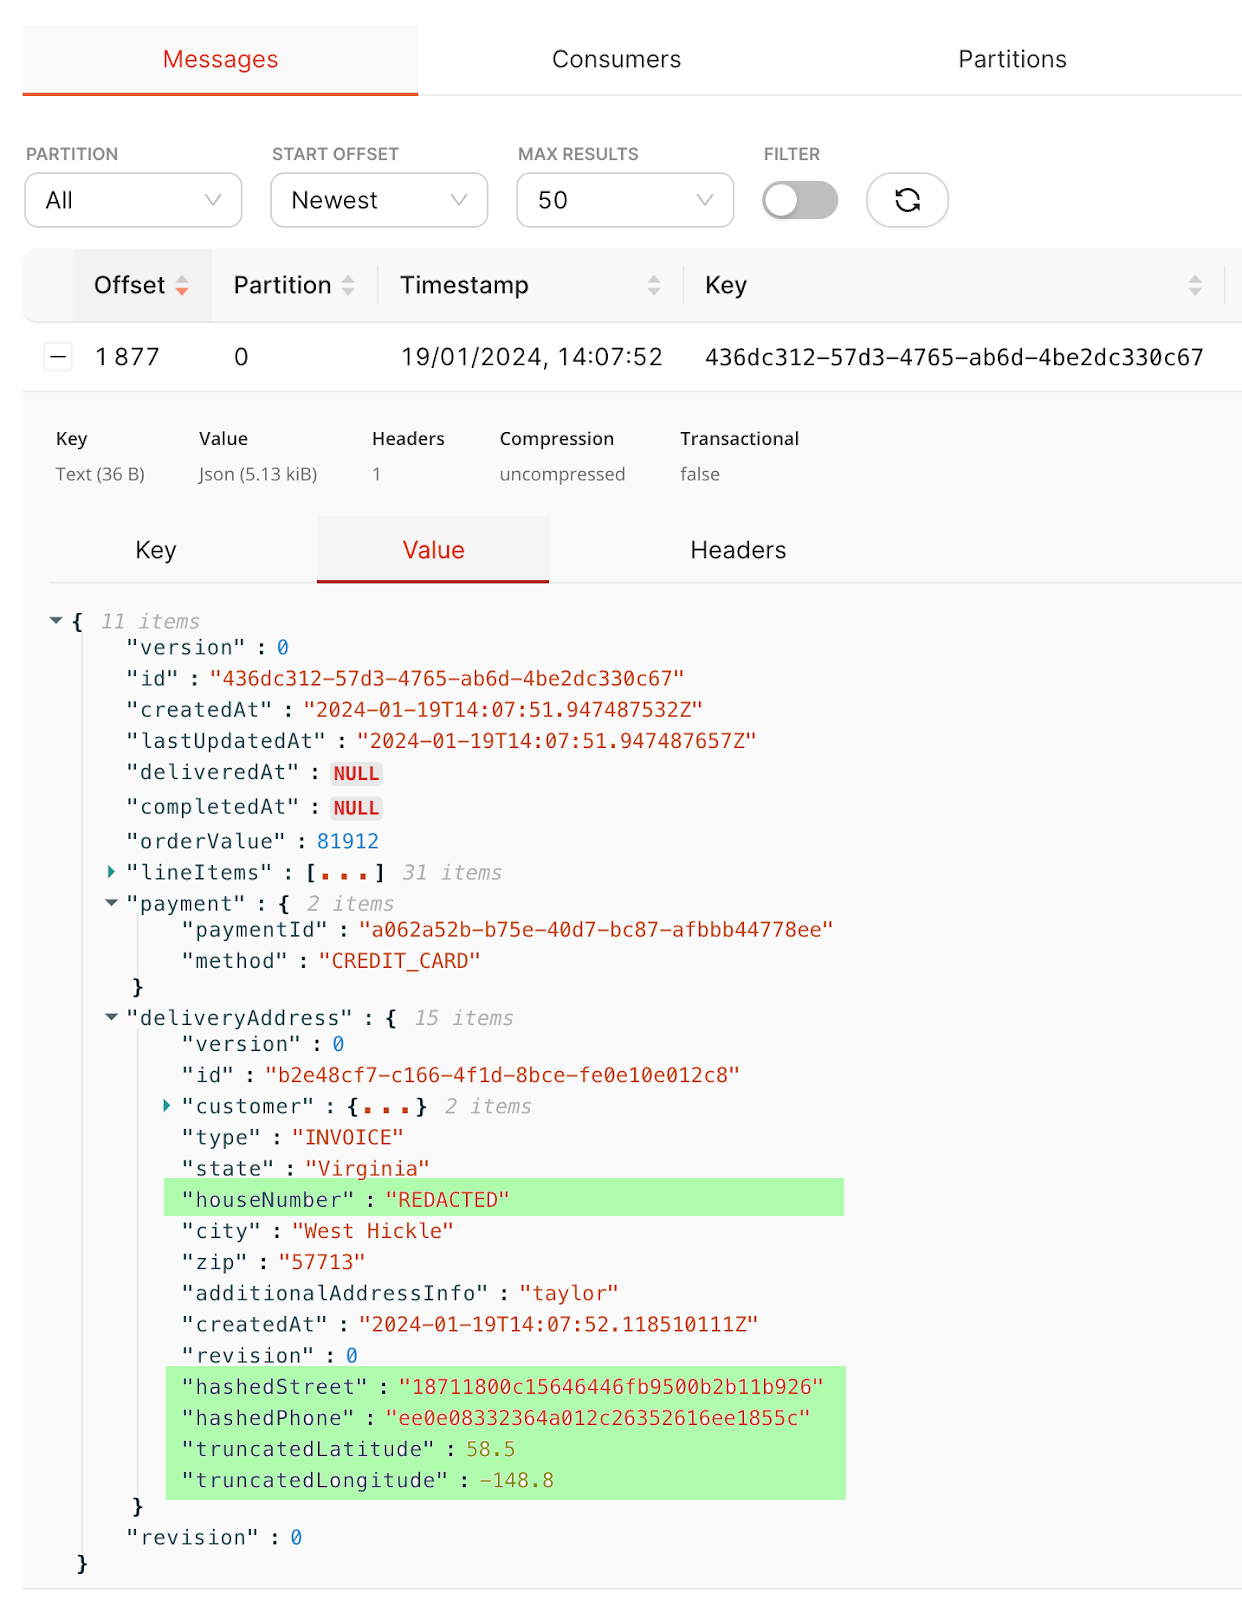
Task: Click the Text (36 B) key size
Action: point(100,474)
